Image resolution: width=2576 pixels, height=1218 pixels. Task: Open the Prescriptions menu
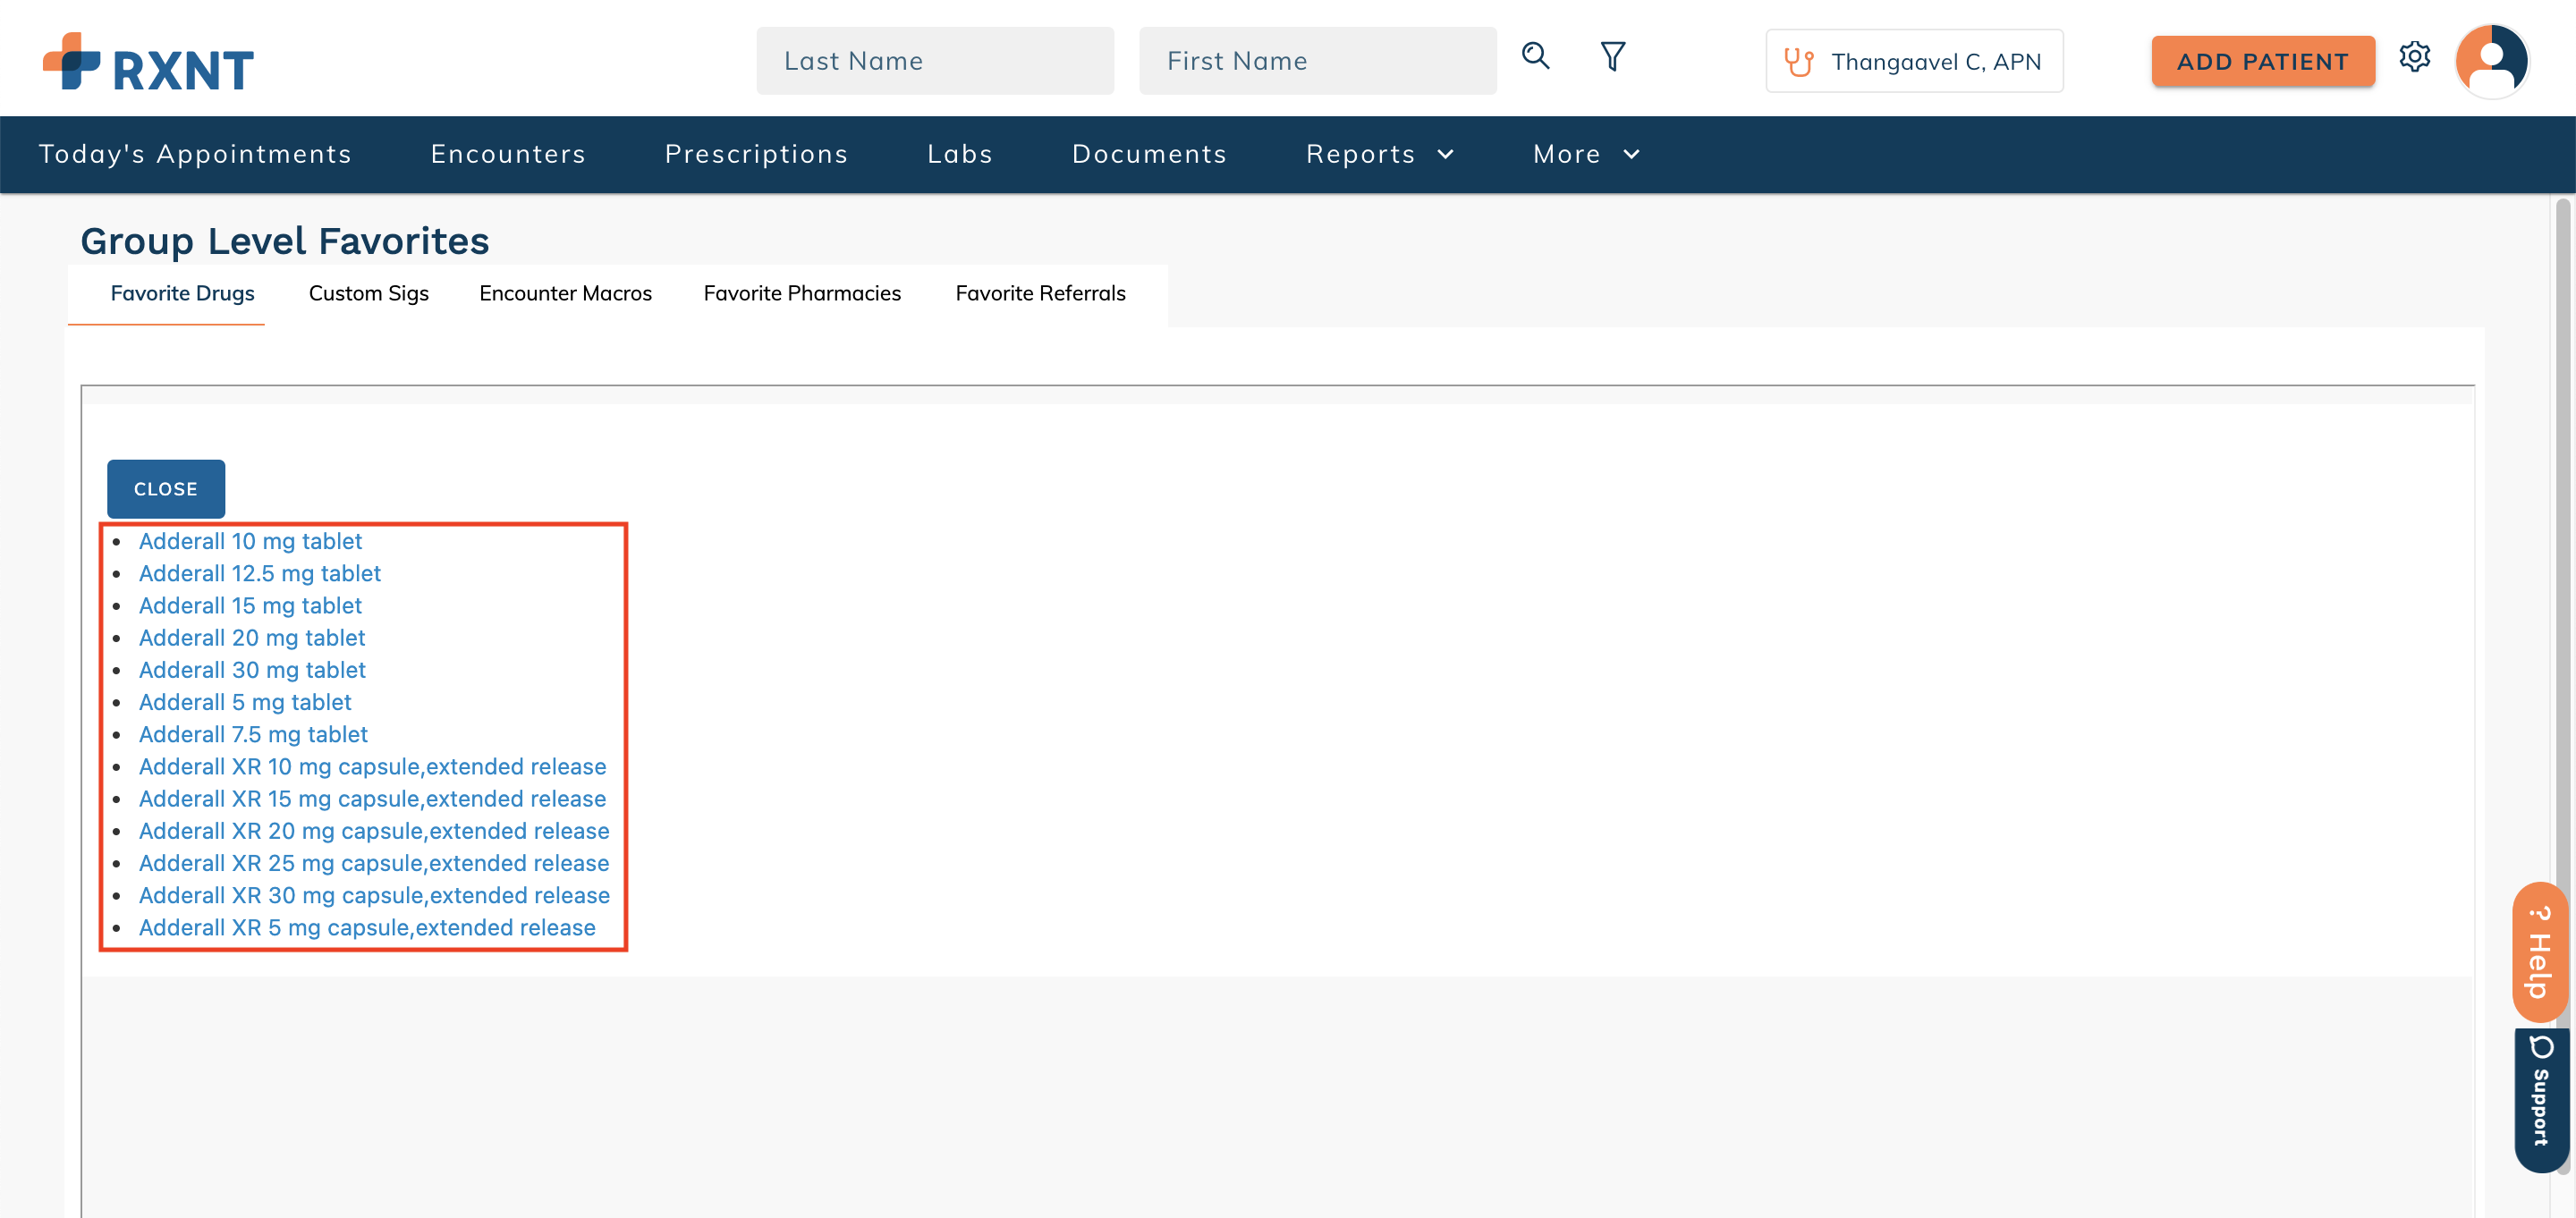click(757, 154)
